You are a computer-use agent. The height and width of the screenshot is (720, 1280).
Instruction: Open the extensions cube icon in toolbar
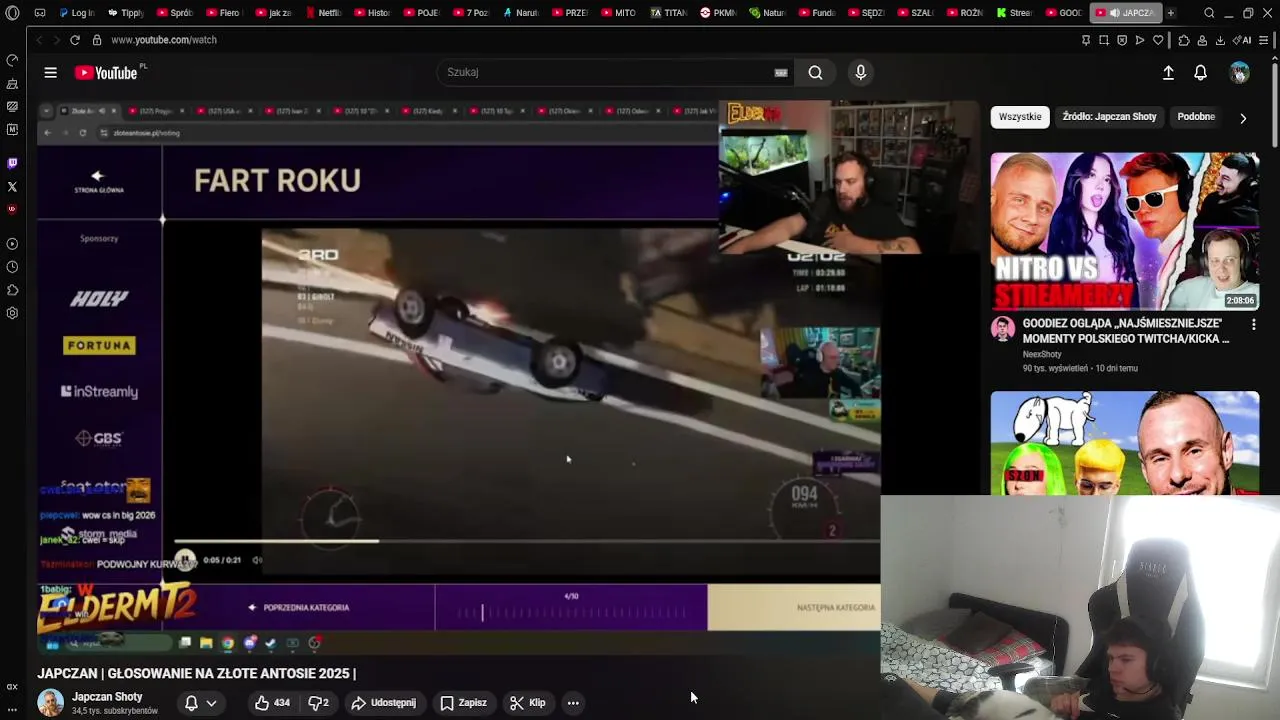click(1184, 40)
